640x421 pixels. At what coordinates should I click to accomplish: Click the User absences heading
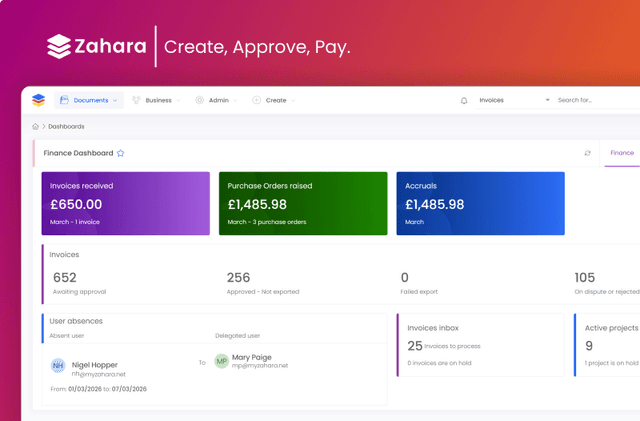76,321
